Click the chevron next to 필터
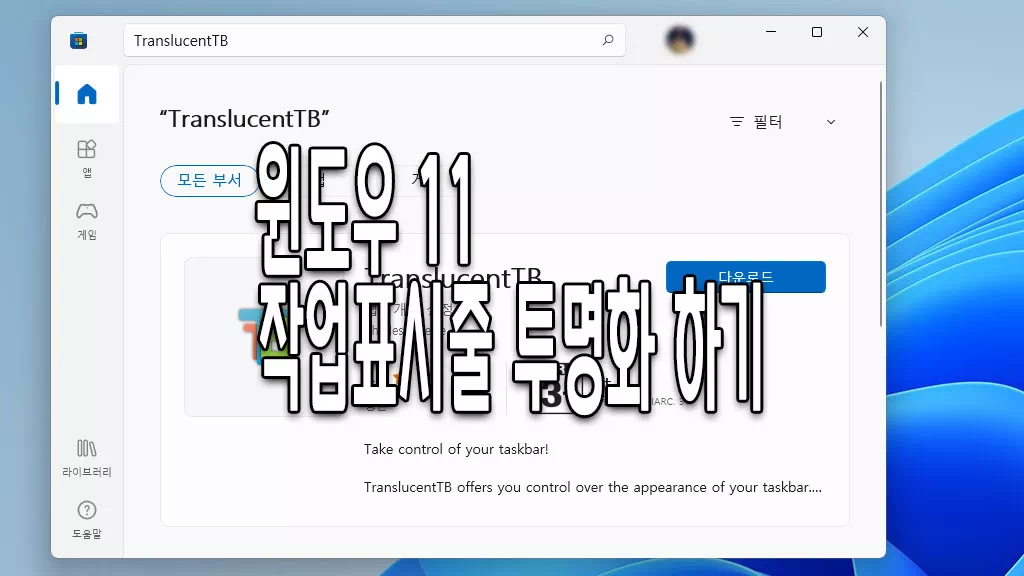 point(831,122)
